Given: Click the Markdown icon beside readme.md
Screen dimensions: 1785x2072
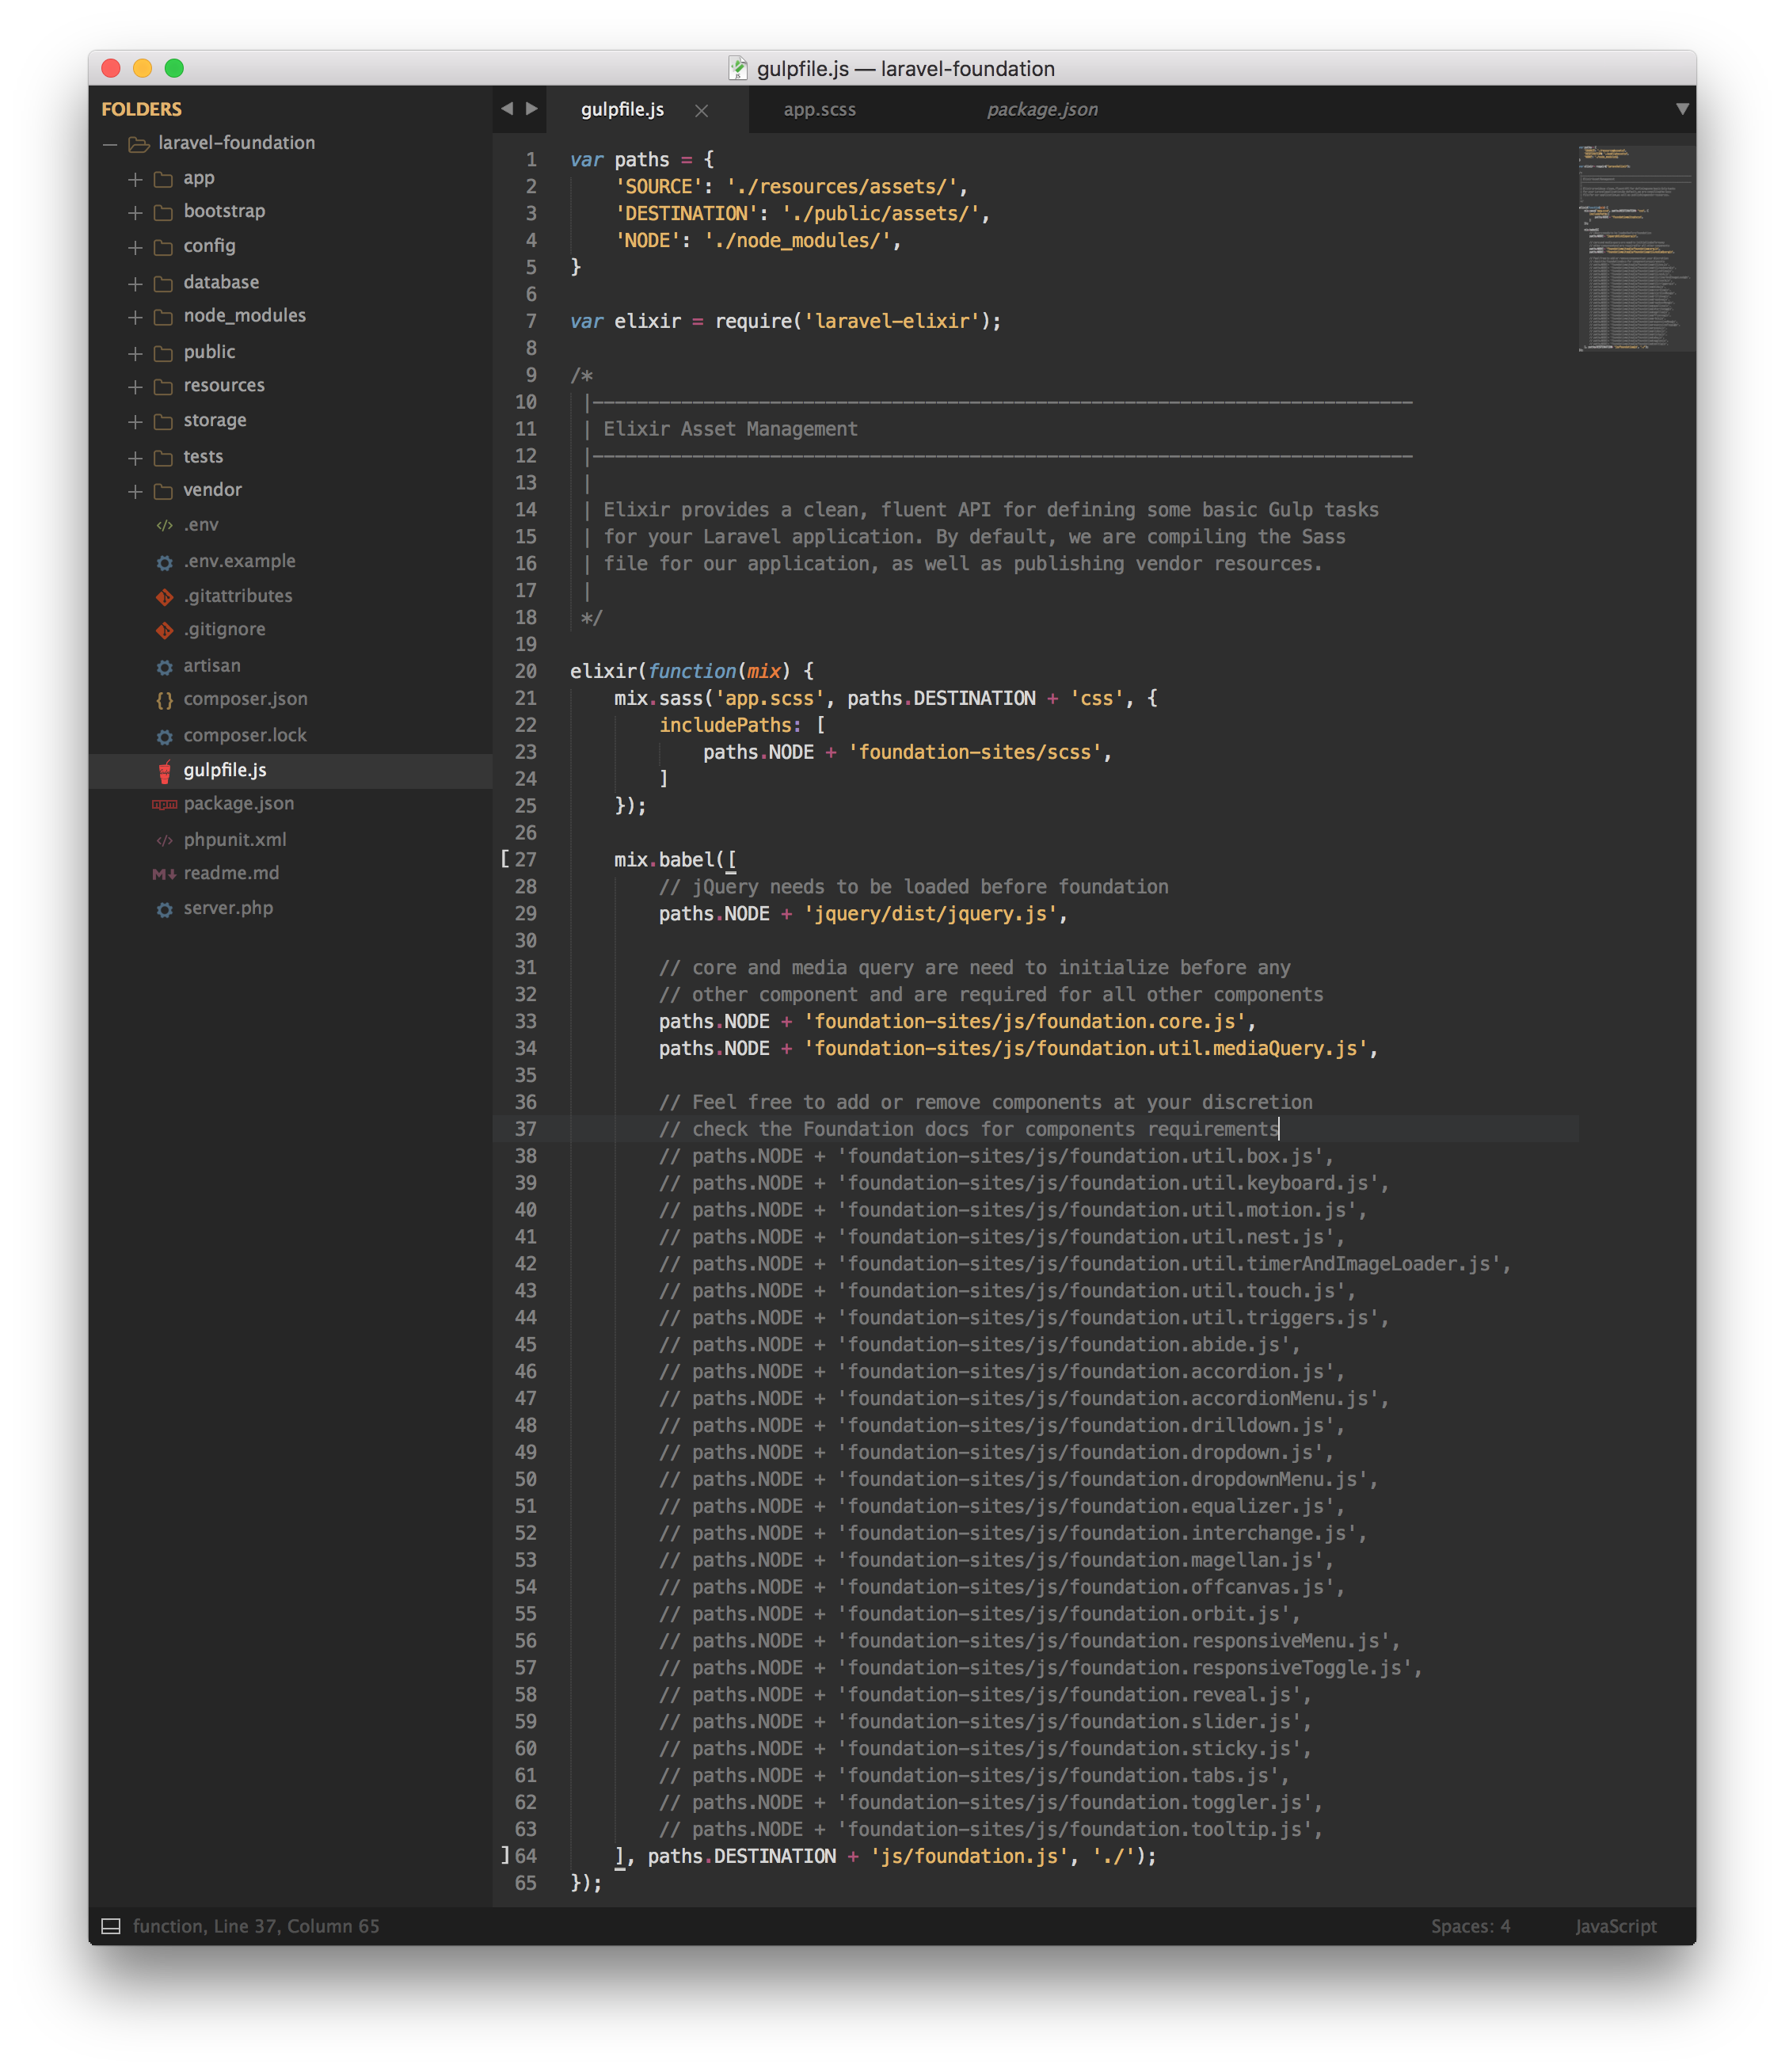Looking at the screenshot, I should click(164, 873).
